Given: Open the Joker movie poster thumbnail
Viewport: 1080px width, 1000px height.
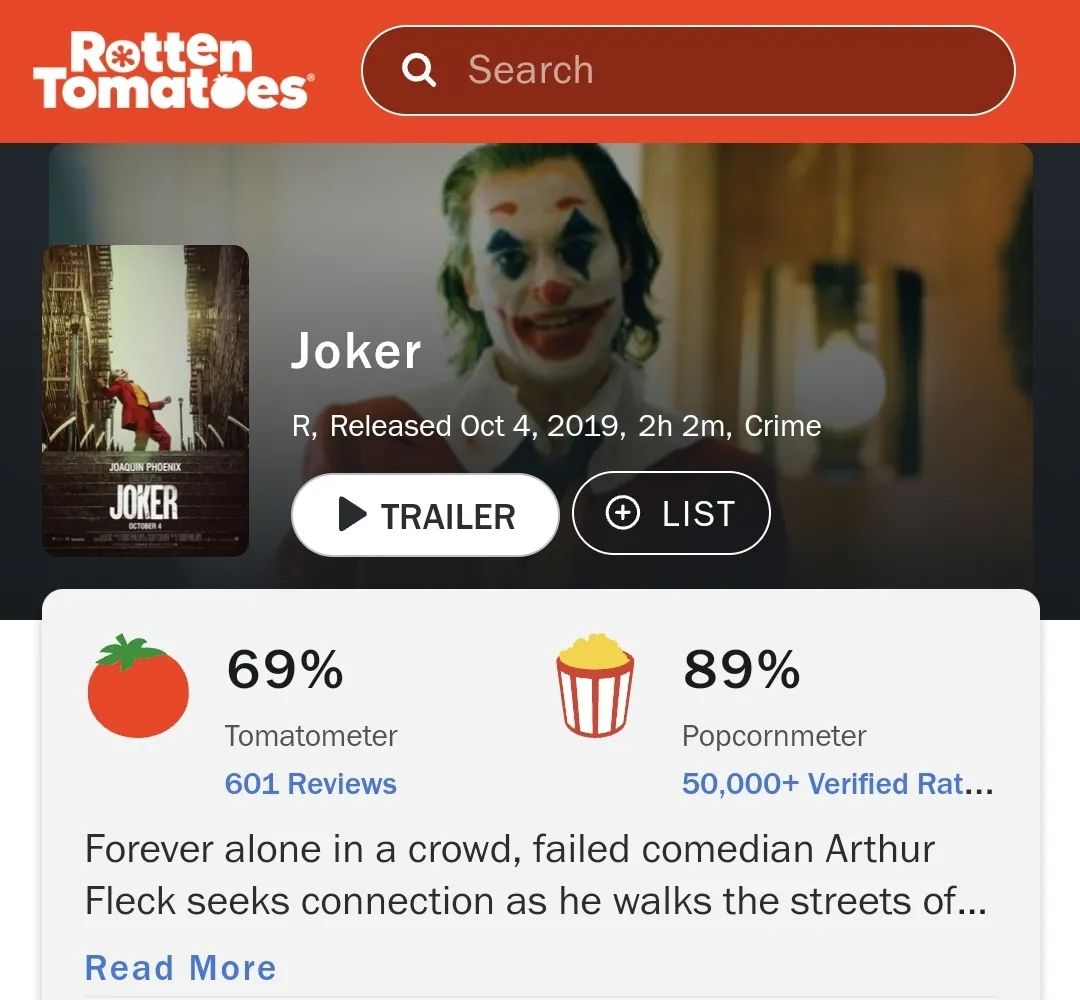Looking at the screenshot, I should [x=145, y=400].
